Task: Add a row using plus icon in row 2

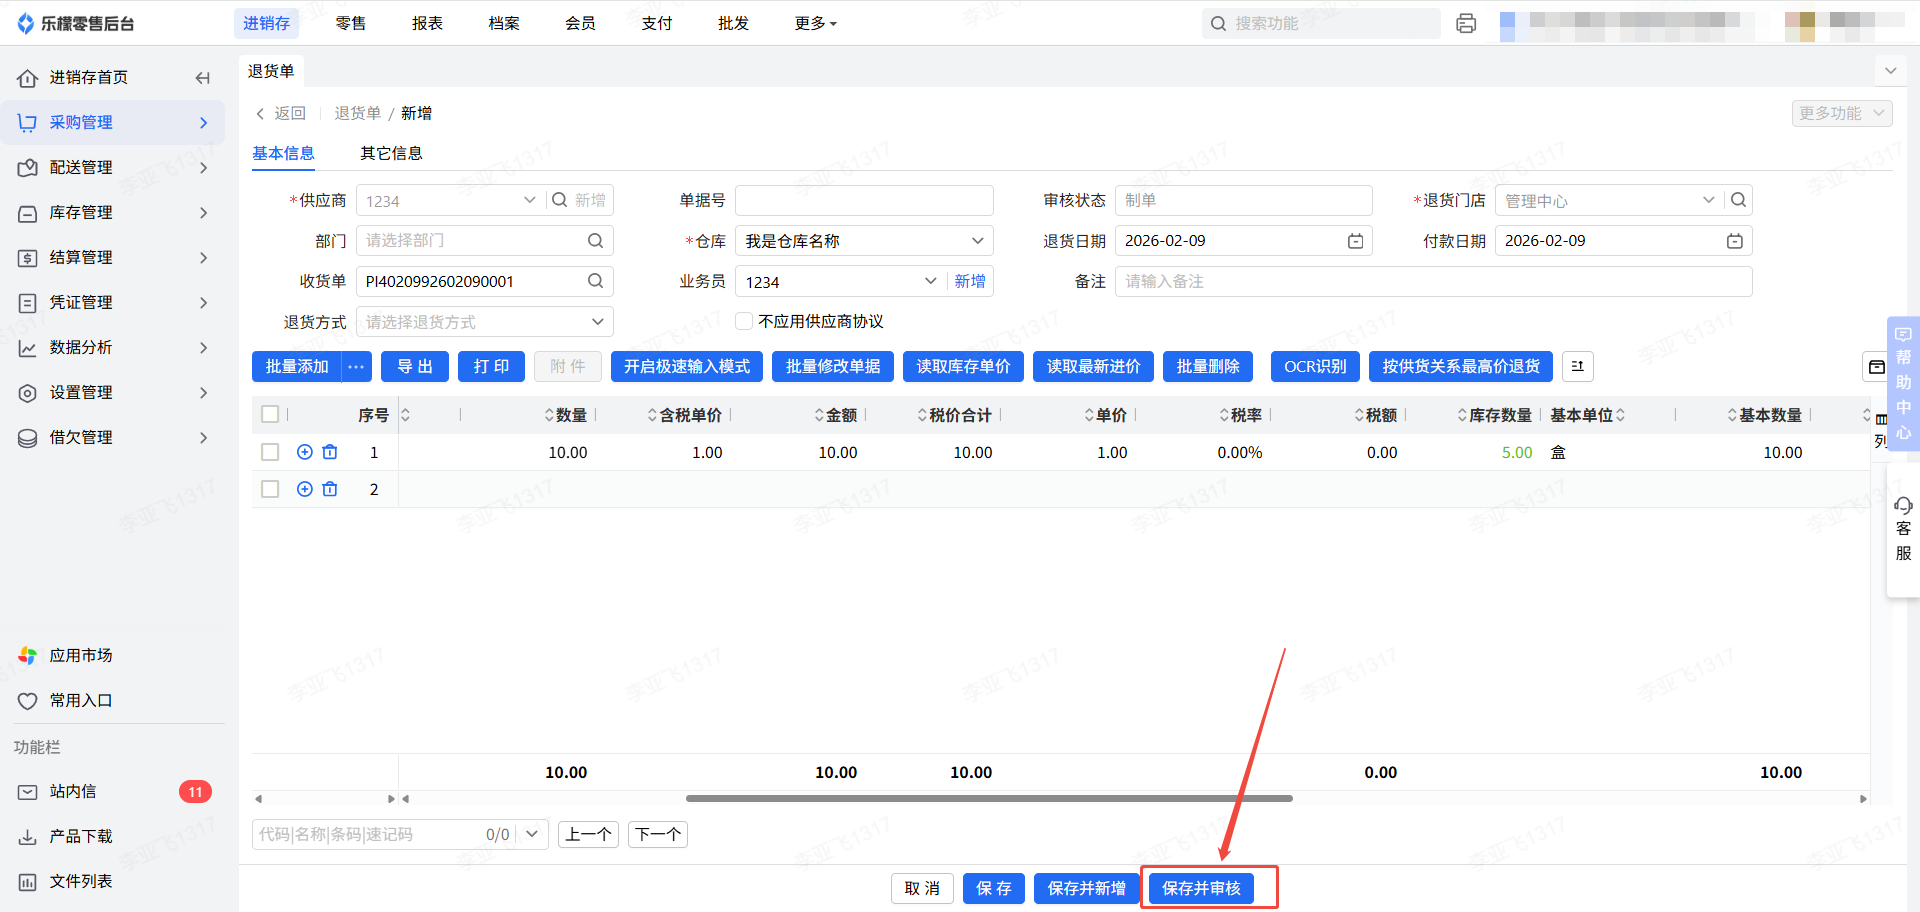Action: click(x=305, y=489)
